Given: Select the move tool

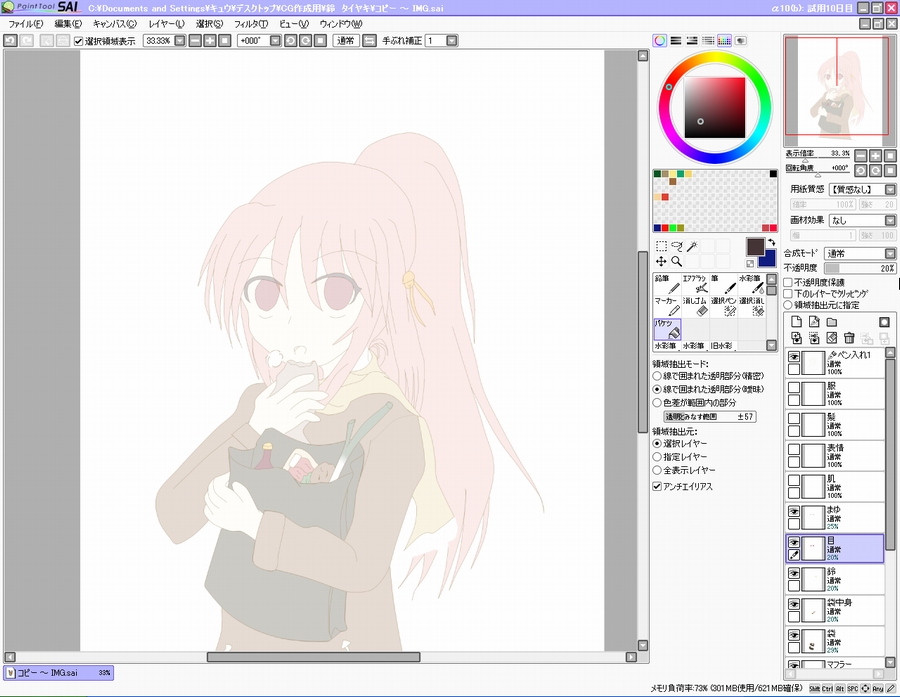Looking at the screenshot, I should [x=661, y=261].
